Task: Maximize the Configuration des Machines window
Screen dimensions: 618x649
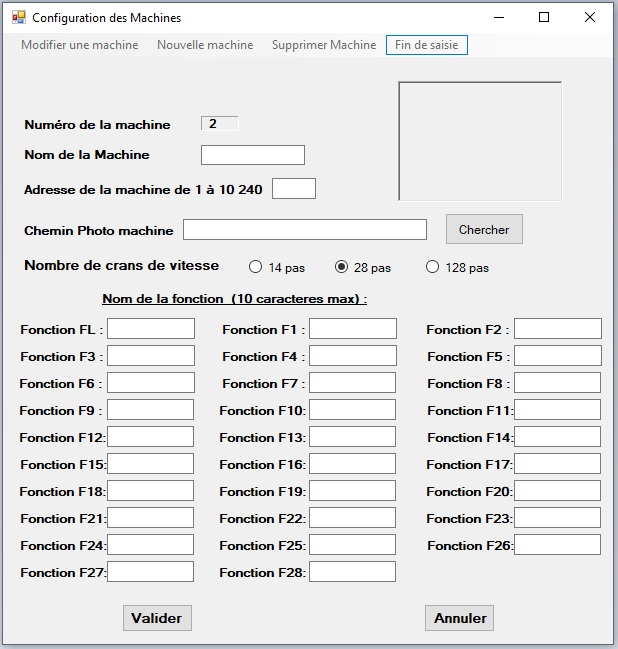Action: (544, 17)
